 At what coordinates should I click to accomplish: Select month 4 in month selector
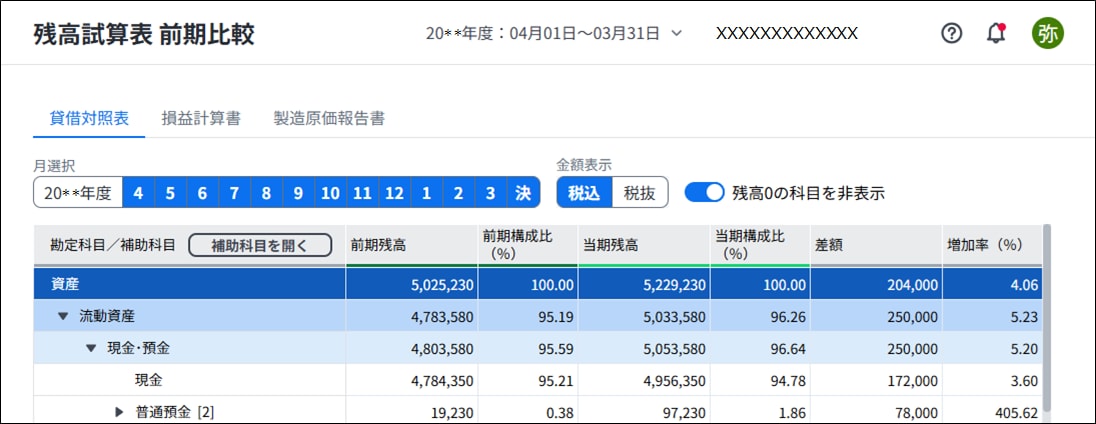pyautogui.click(x=138, y=192)
